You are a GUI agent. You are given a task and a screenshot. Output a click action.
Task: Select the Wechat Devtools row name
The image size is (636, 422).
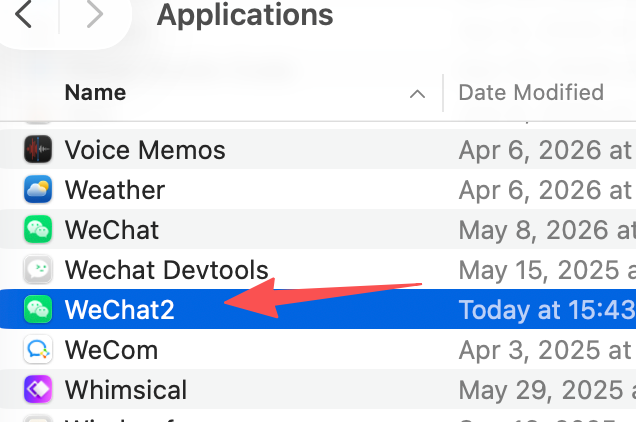(x=166, y=270)
